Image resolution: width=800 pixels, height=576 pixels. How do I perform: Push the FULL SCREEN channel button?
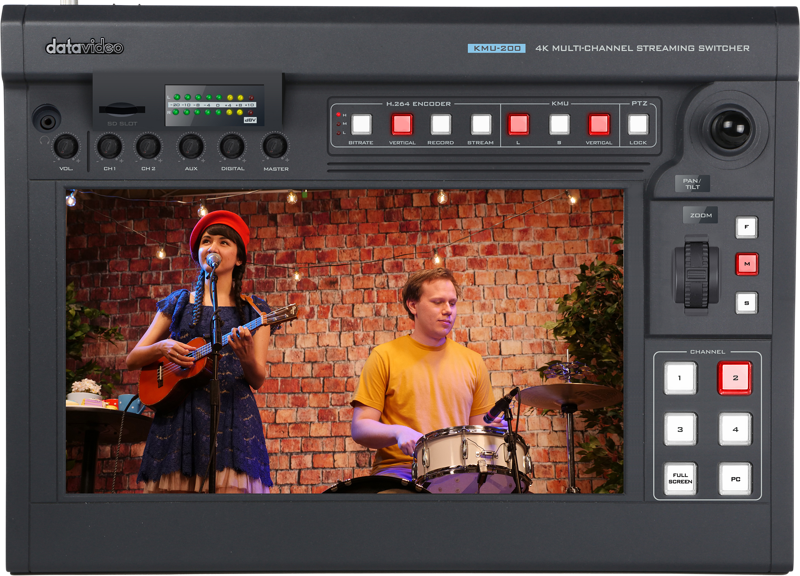click(x=680, y=479)
